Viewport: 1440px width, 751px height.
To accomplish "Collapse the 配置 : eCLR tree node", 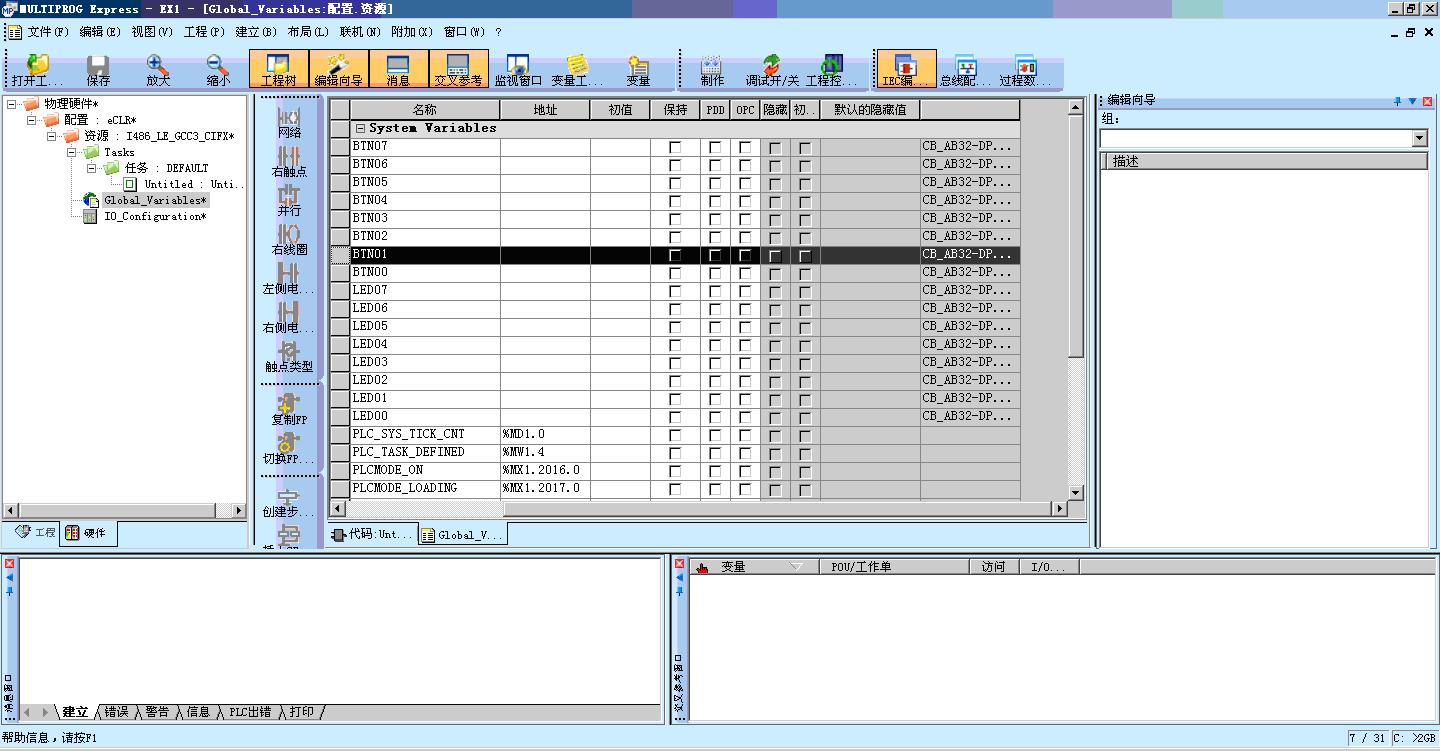I will (x=32, y=120).
